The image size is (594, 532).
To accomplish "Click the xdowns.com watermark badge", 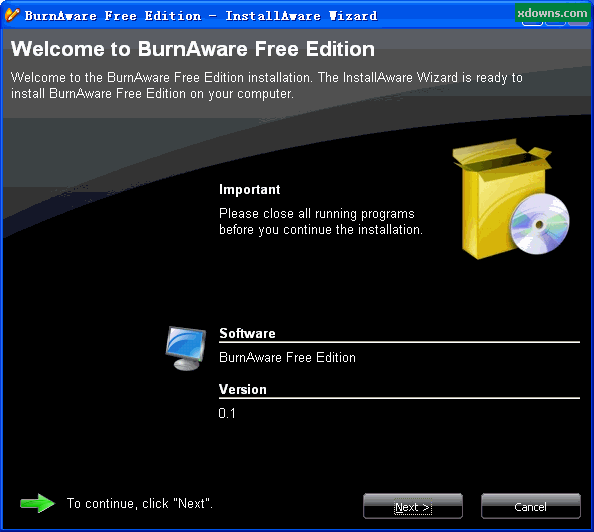I will click(x=552, y=13).
